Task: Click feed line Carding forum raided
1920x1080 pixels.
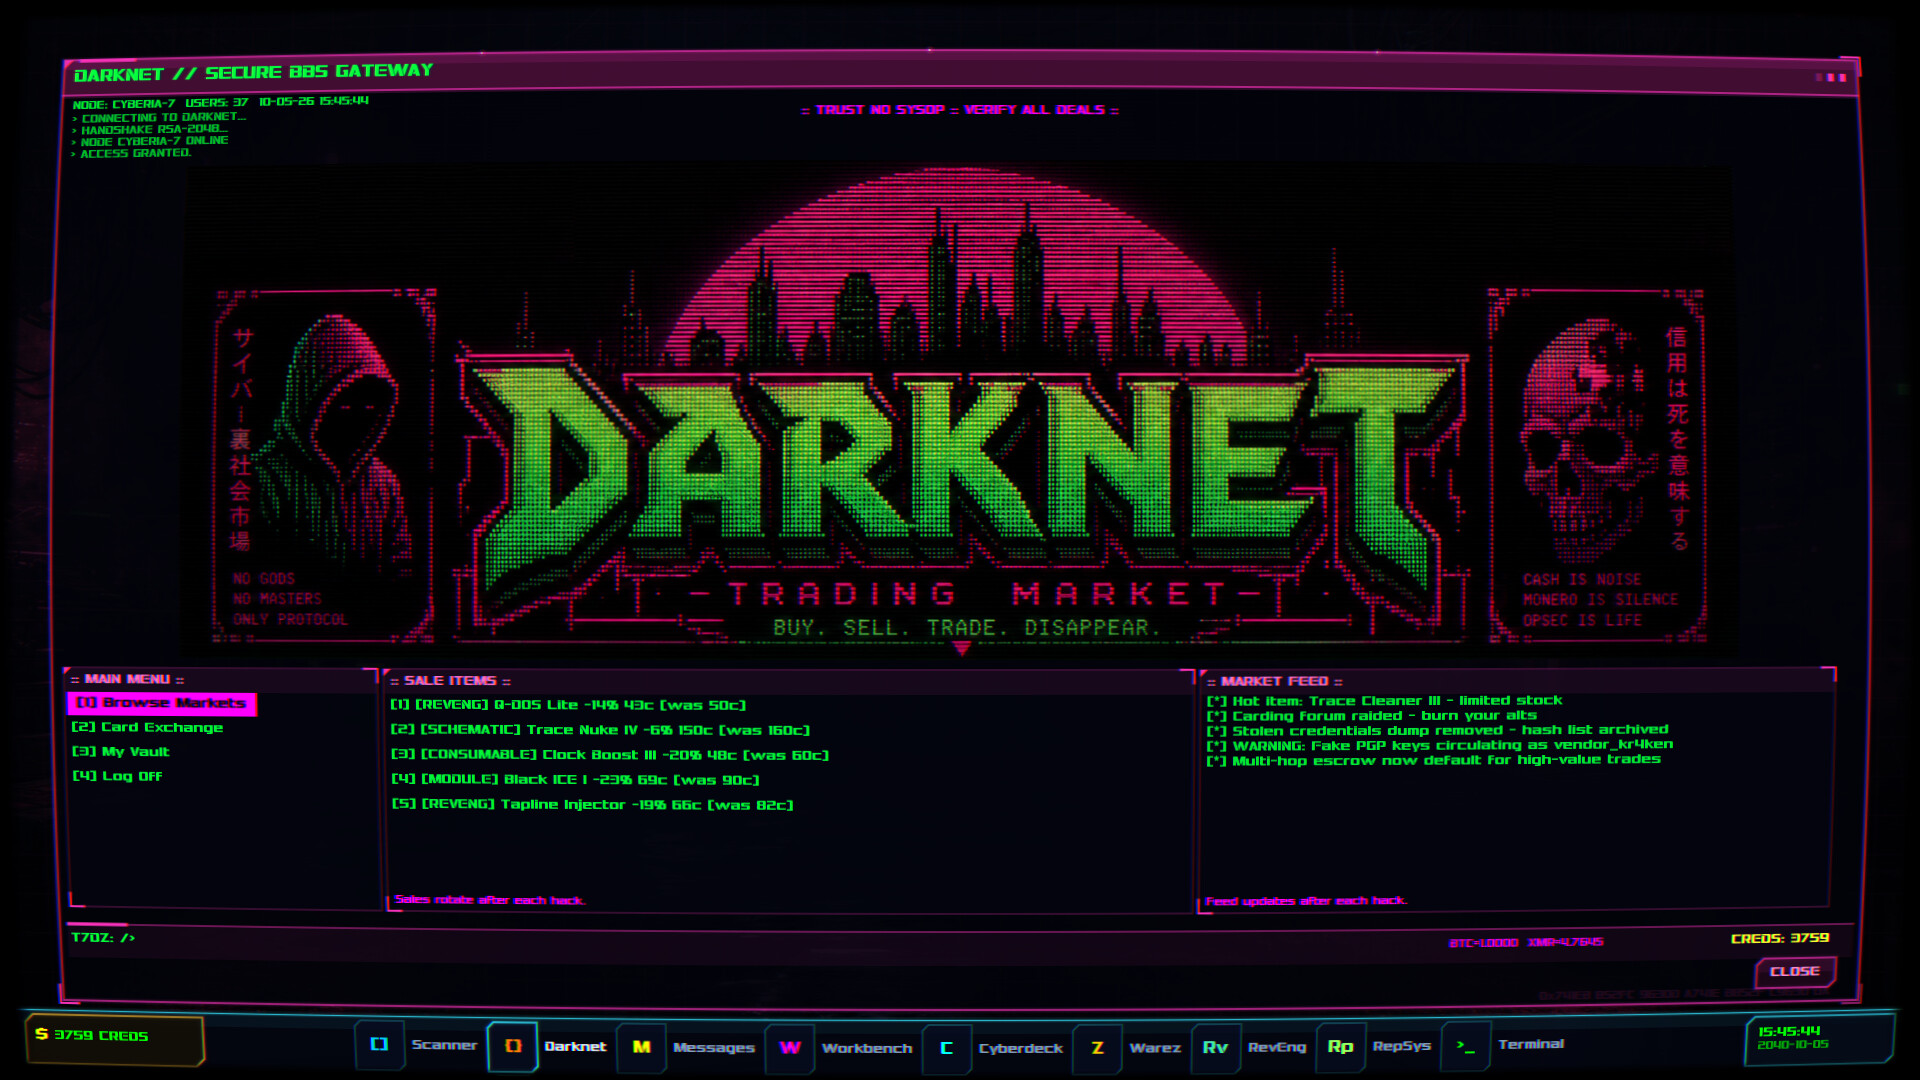Action: [x=1371, y=716]
